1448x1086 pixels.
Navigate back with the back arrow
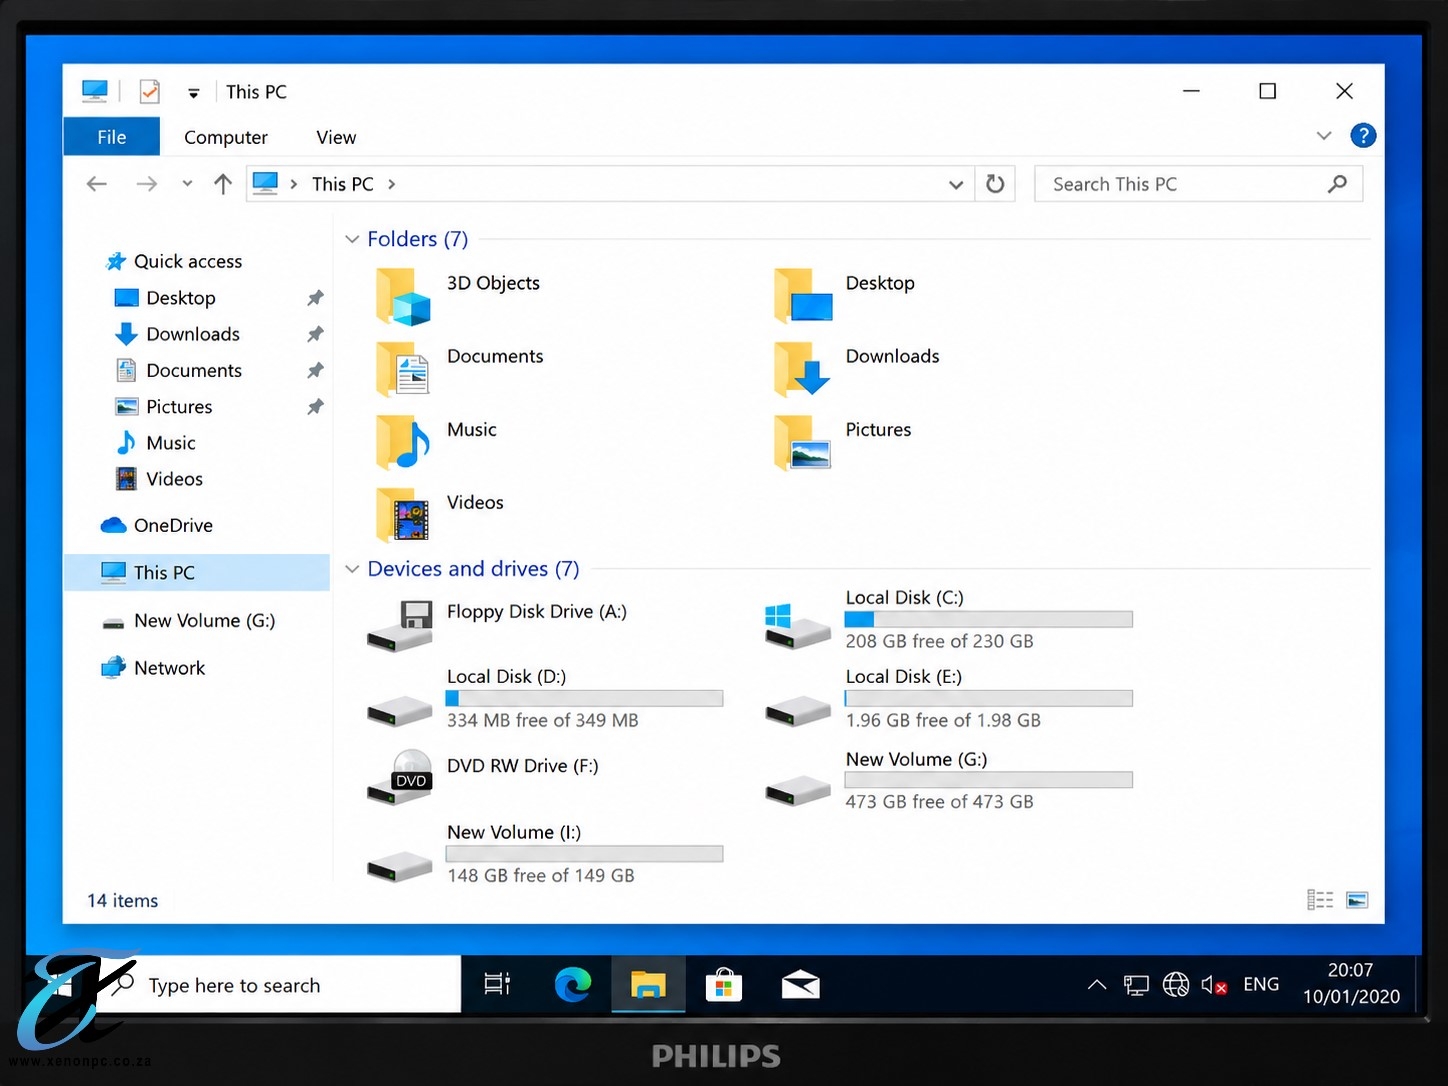tap(97, 184)
